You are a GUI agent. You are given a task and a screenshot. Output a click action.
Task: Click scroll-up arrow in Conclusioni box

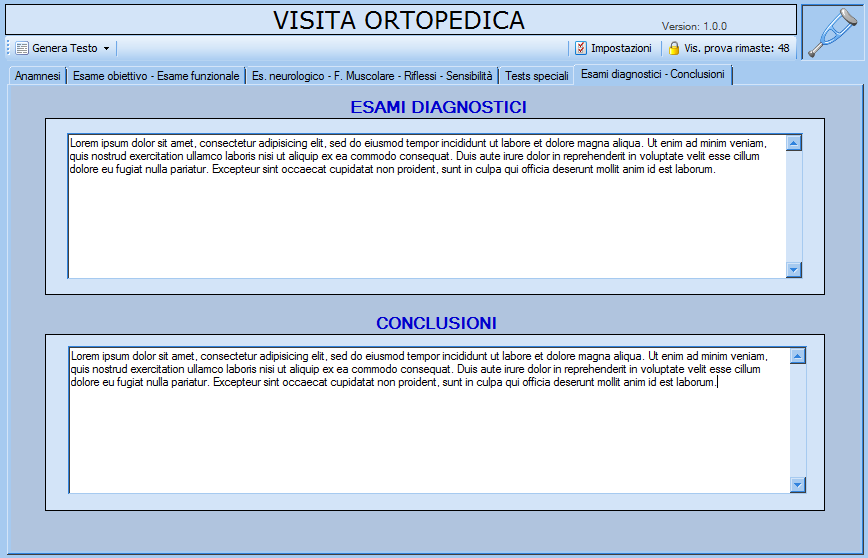[x=798, y=356]
